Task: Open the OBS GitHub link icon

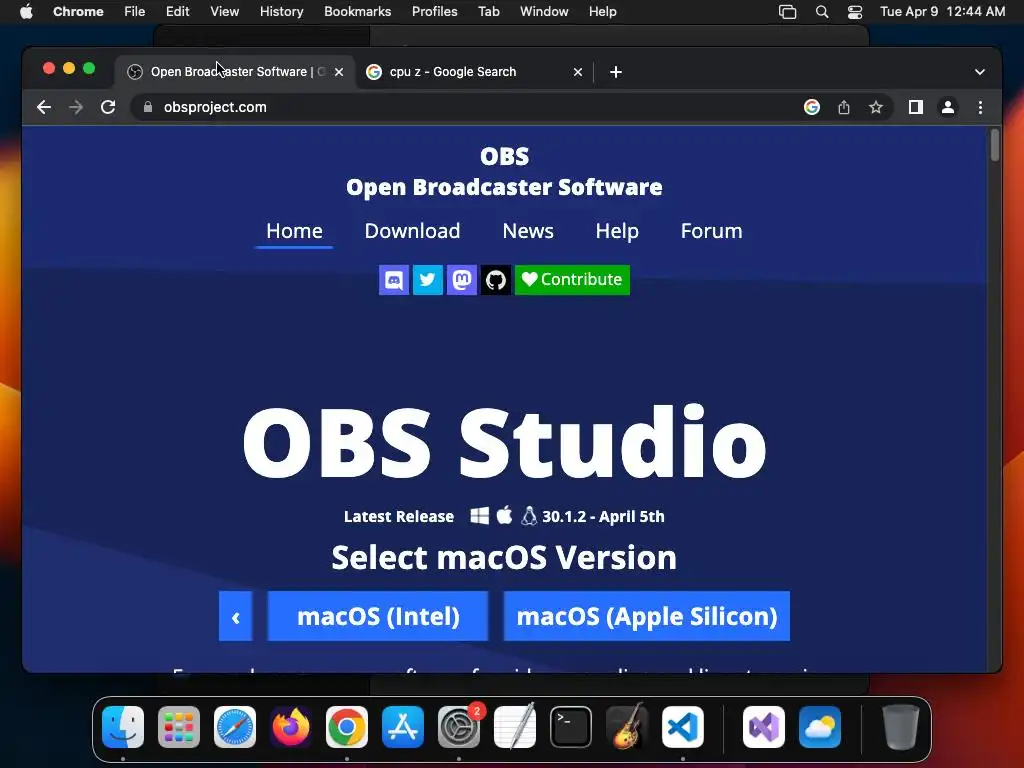Action: [x=496, y=280]
